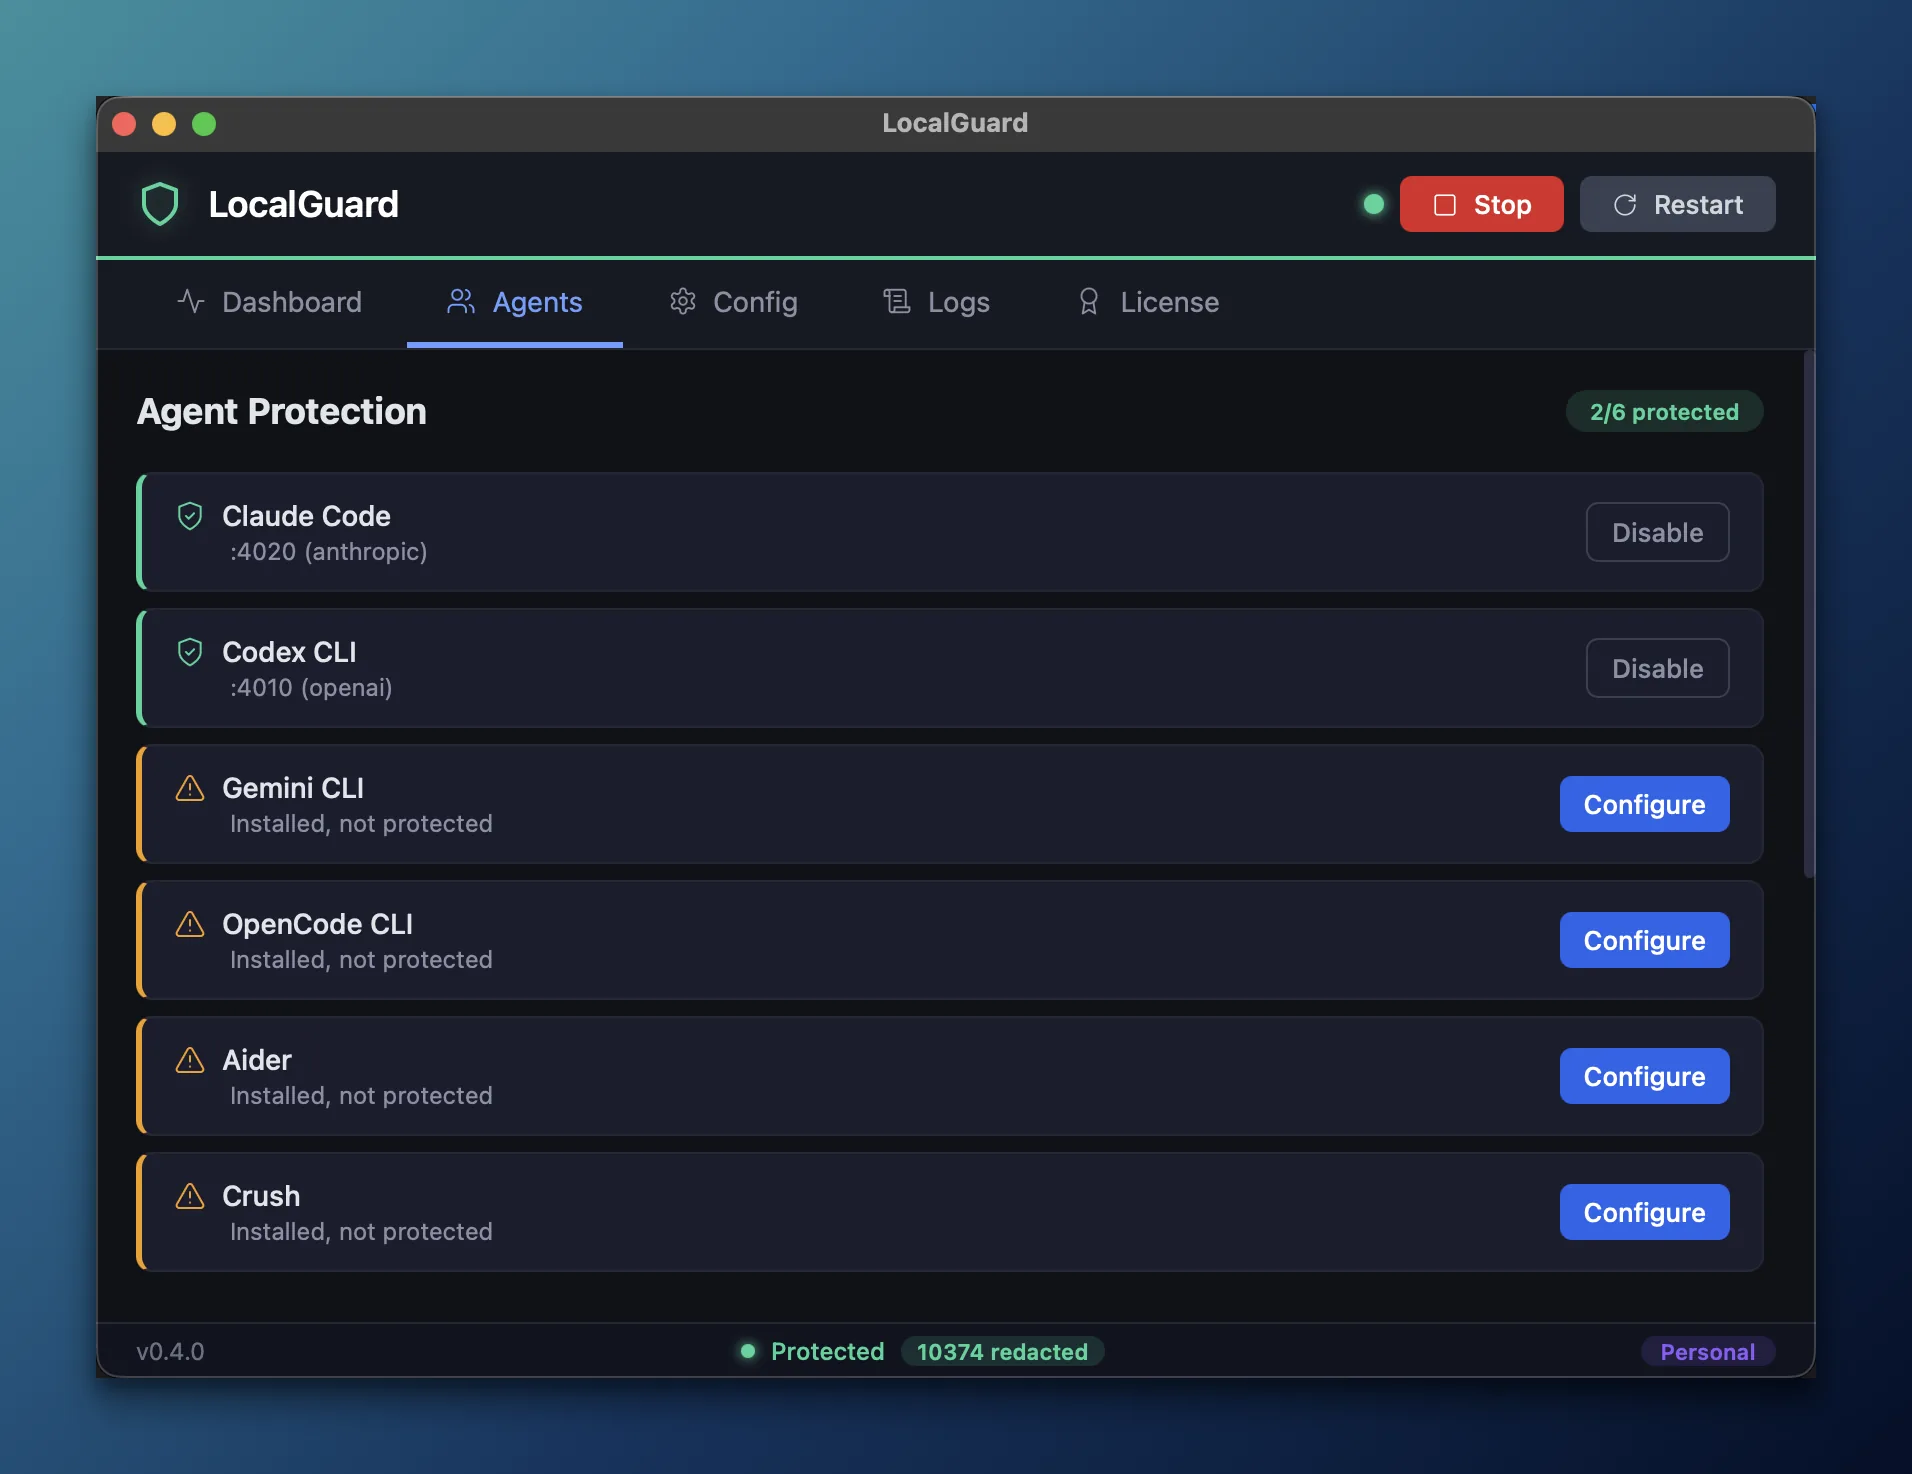
Task: Stop the LocalGuard service
Action: coord(1482,204)
